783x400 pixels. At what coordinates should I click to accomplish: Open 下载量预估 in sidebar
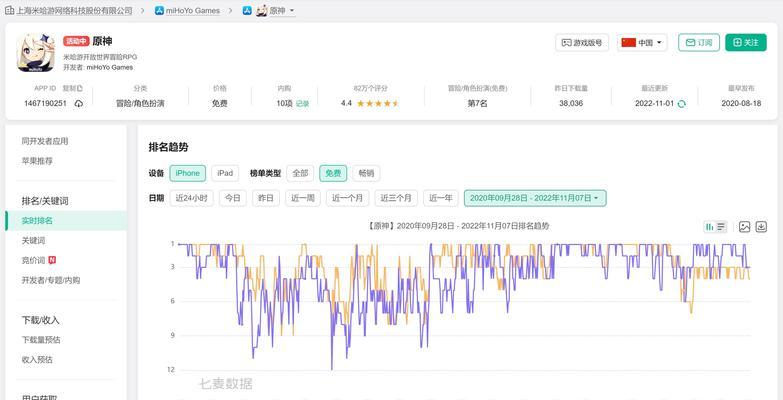coord(41,340)
